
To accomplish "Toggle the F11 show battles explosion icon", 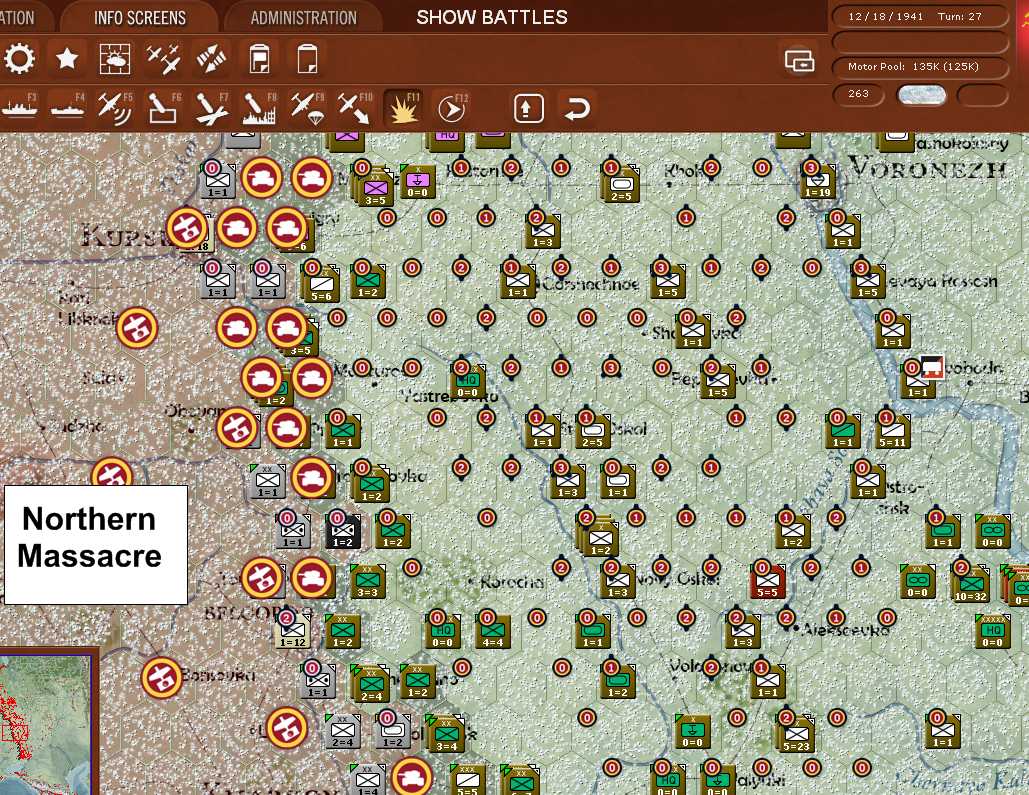I will [x=404, y=108].
